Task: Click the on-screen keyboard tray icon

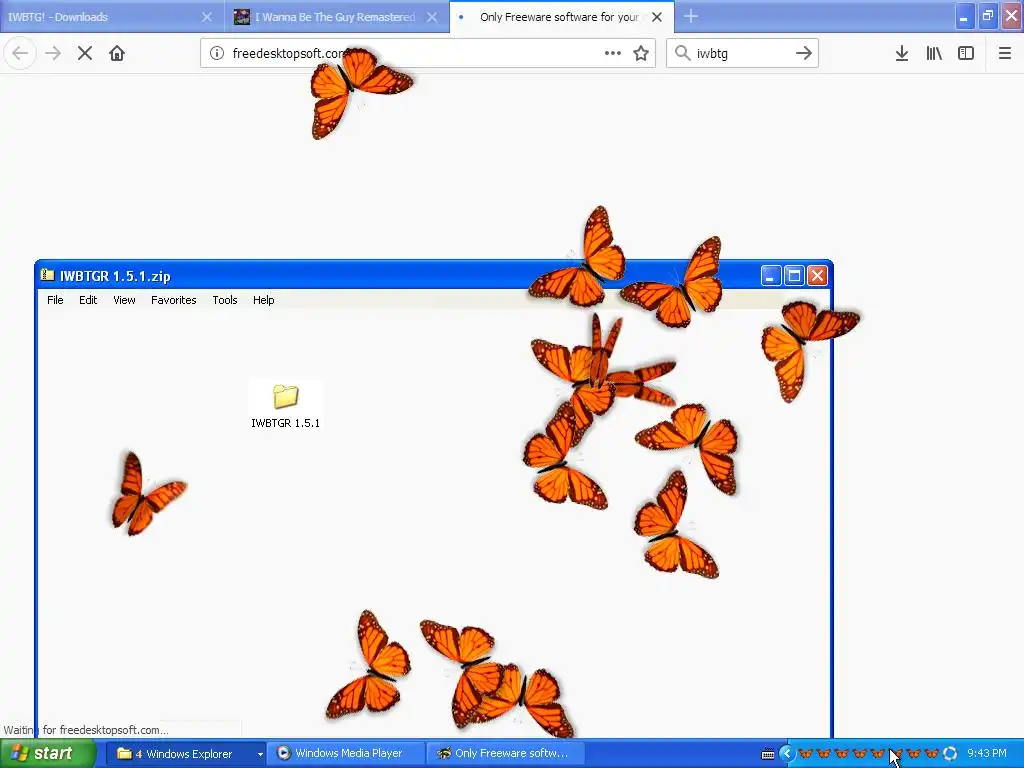Action: tap(768, 754)
